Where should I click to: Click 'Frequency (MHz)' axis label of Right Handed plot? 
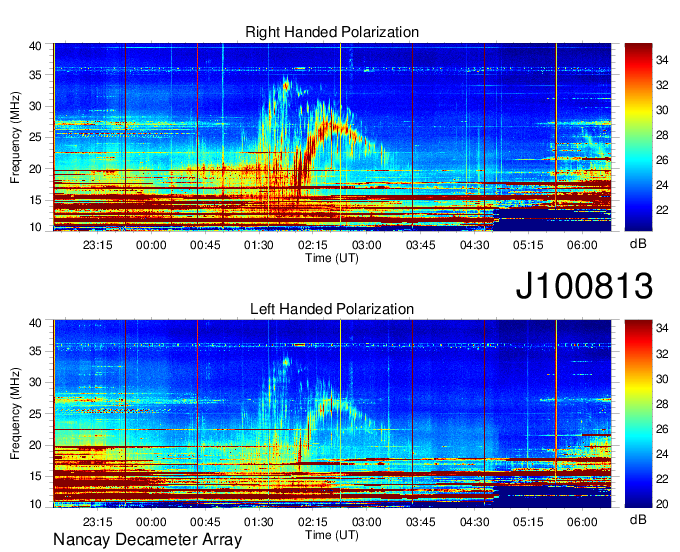tap(15, 137)
